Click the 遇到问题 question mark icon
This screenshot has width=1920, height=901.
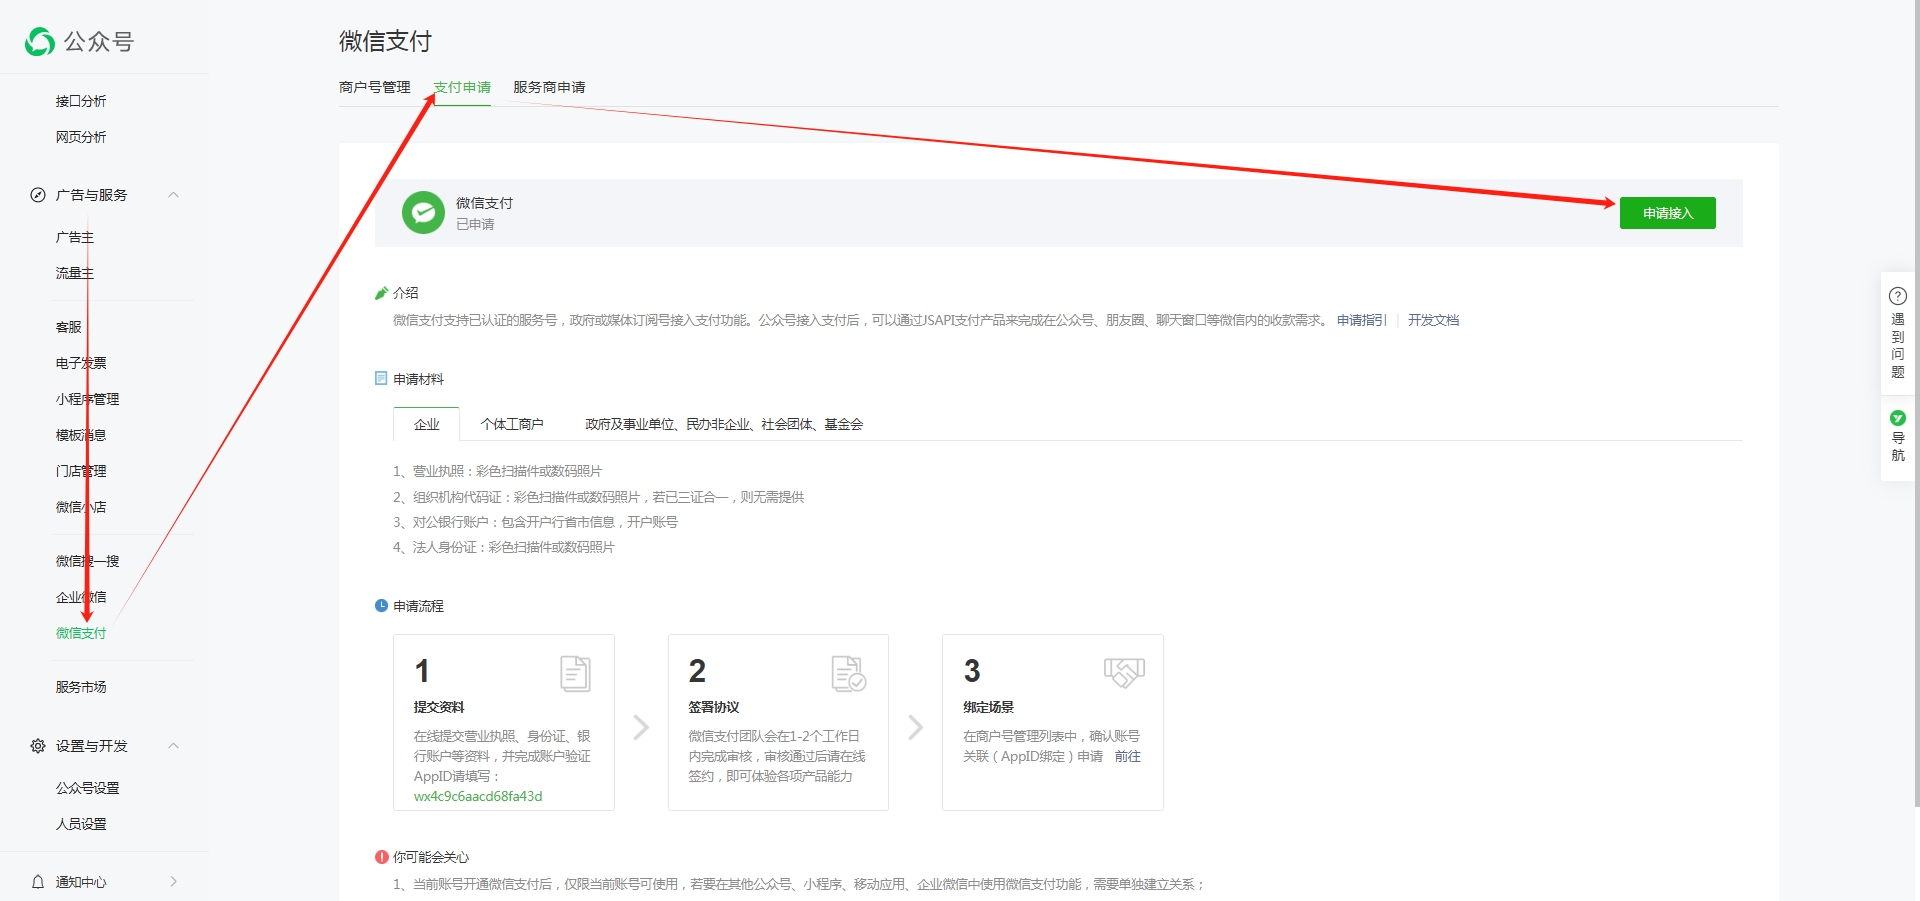[1897, 296]
